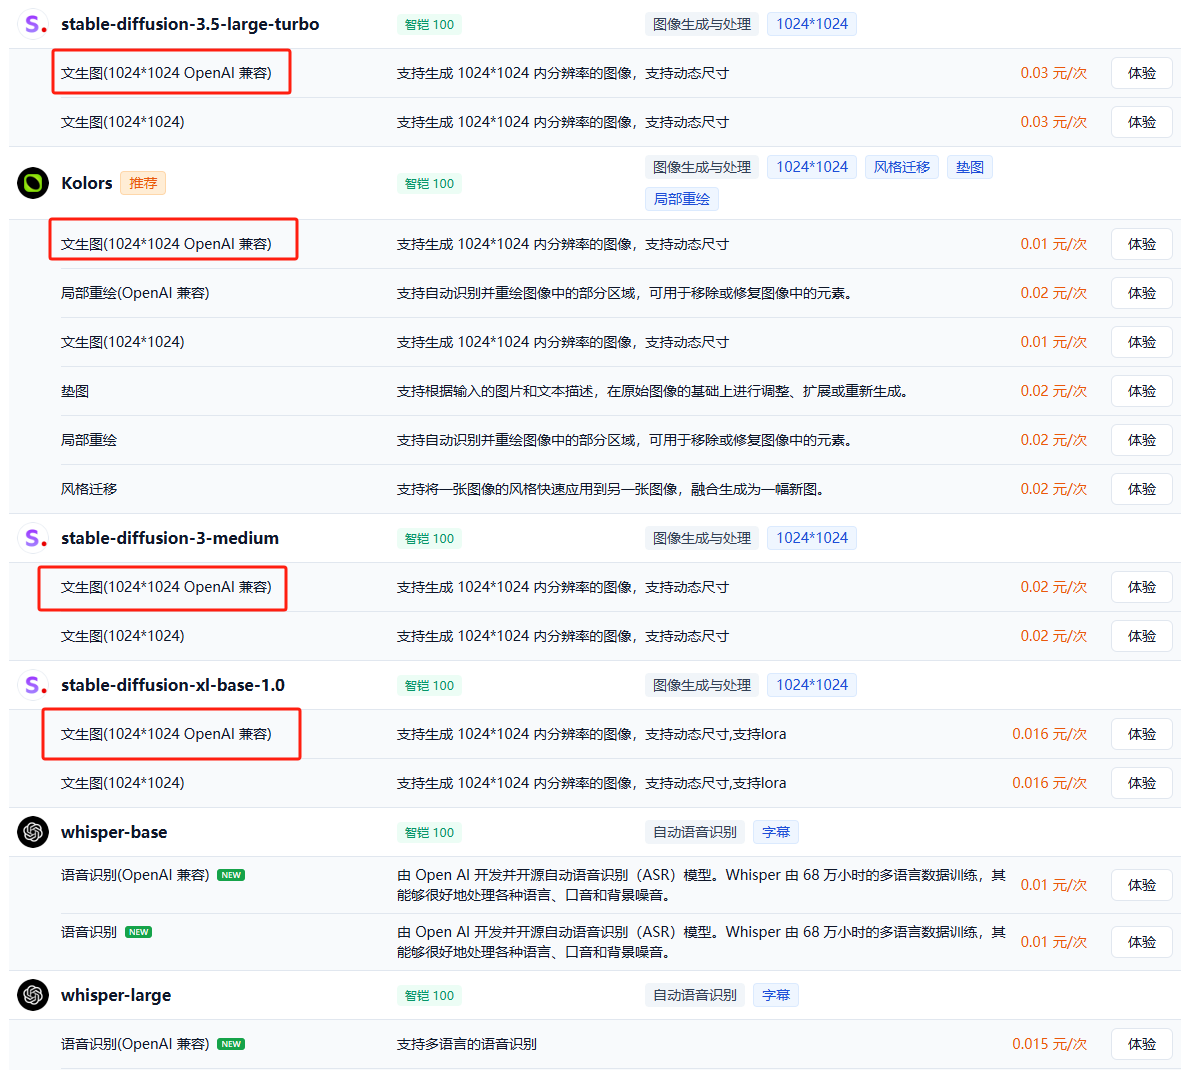The height and width of the screenshot is (1070, 1189).
Task: Select 语音识别(OpenAI 兼容) label under whisper-base
Action: point(135,875)
